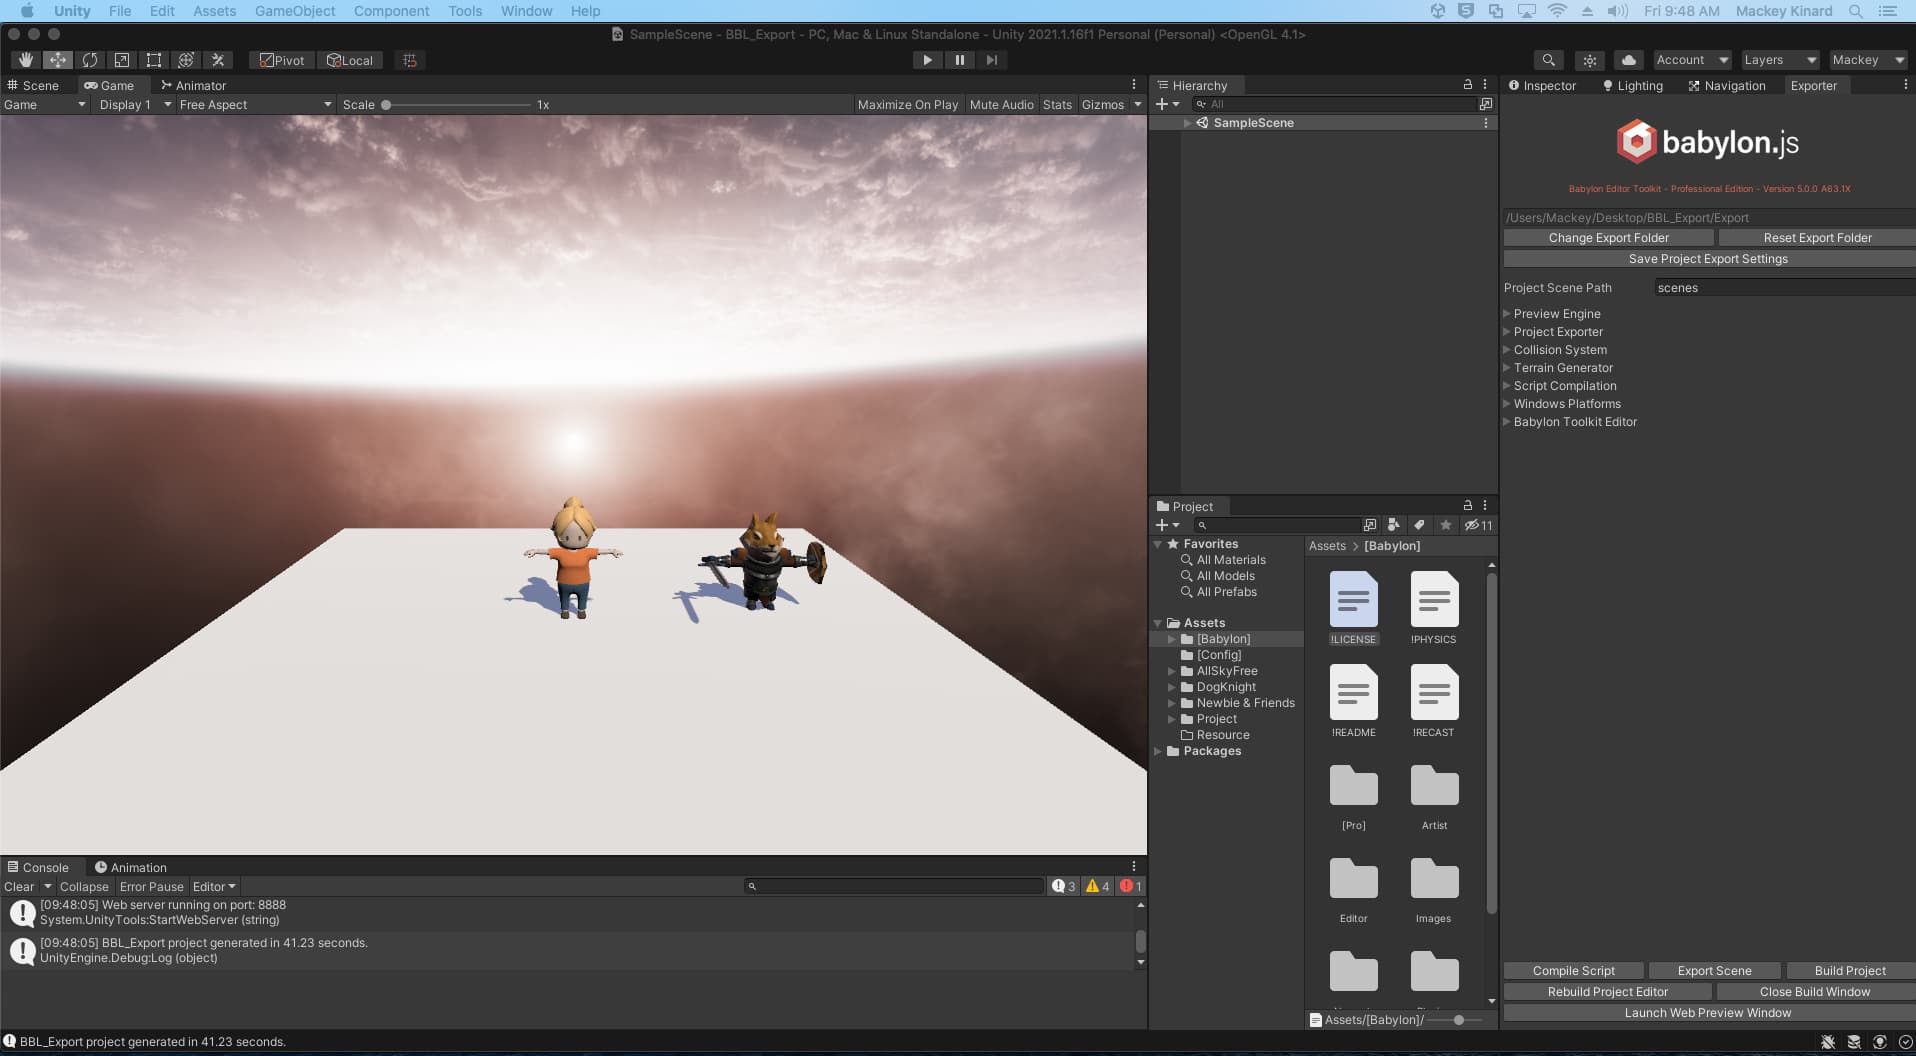Toggle Mute Audio in Game view
The image size is (1916, 1056).
click(1001, 104)
